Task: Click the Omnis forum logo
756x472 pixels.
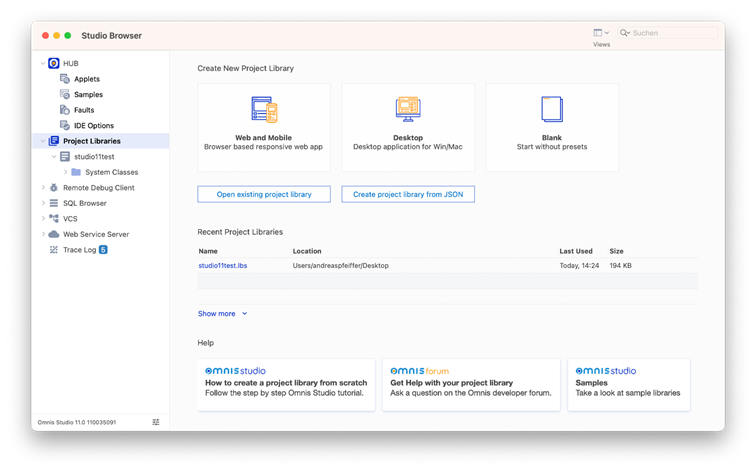Action: click(419, 371)
